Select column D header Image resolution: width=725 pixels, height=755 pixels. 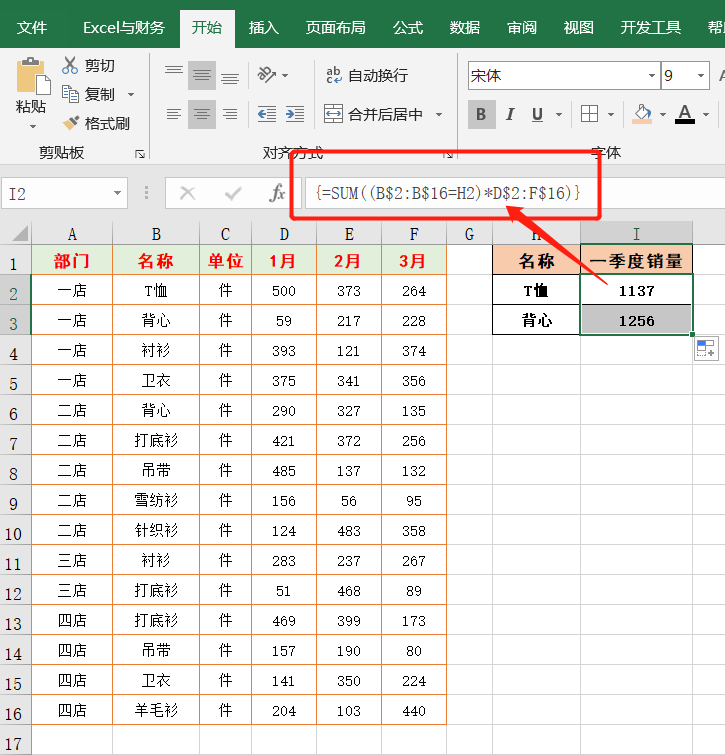click(x=284, y=234)
